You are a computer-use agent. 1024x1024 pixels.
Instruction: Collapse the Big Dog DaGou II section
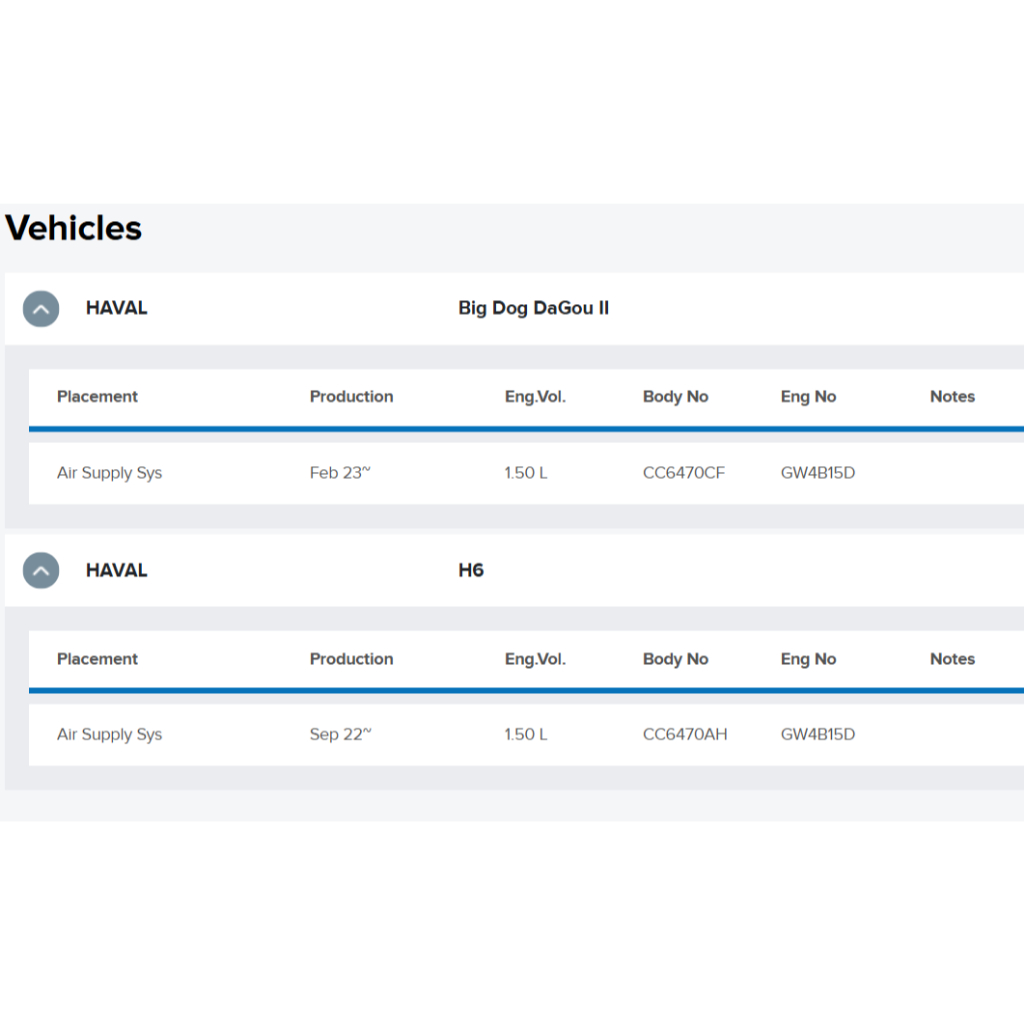41,309
